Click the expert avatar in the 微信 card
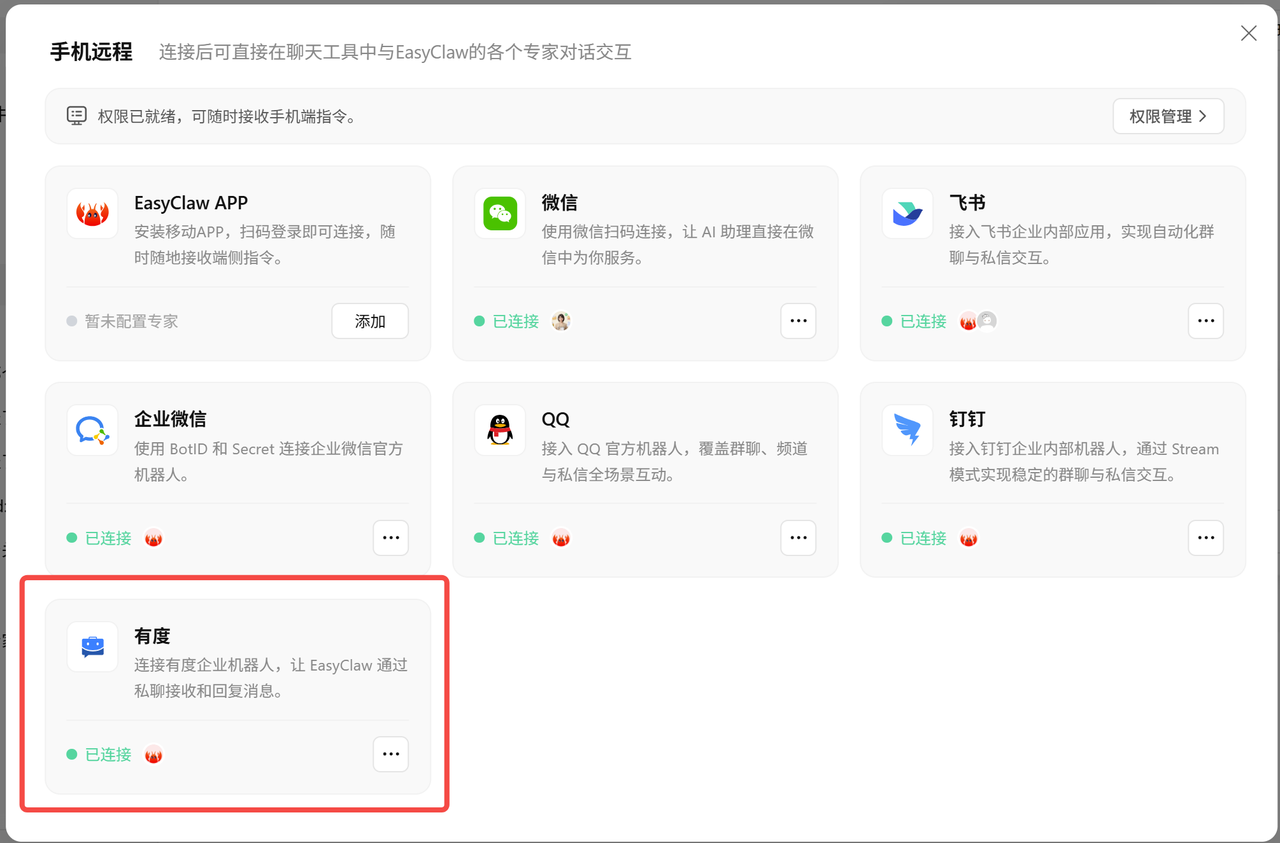The width and height of the screenshot is (1280, 843). [x=561, y=321]
